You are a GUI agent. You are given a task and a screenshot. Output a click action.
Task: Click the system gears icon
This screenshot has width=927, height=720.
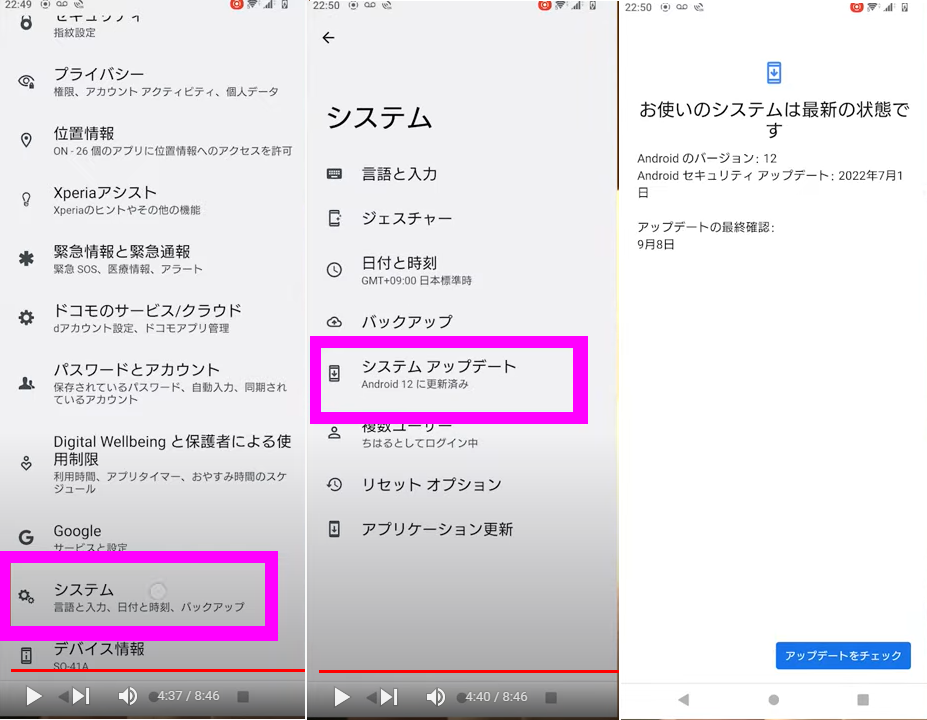(x=26, y=596)
